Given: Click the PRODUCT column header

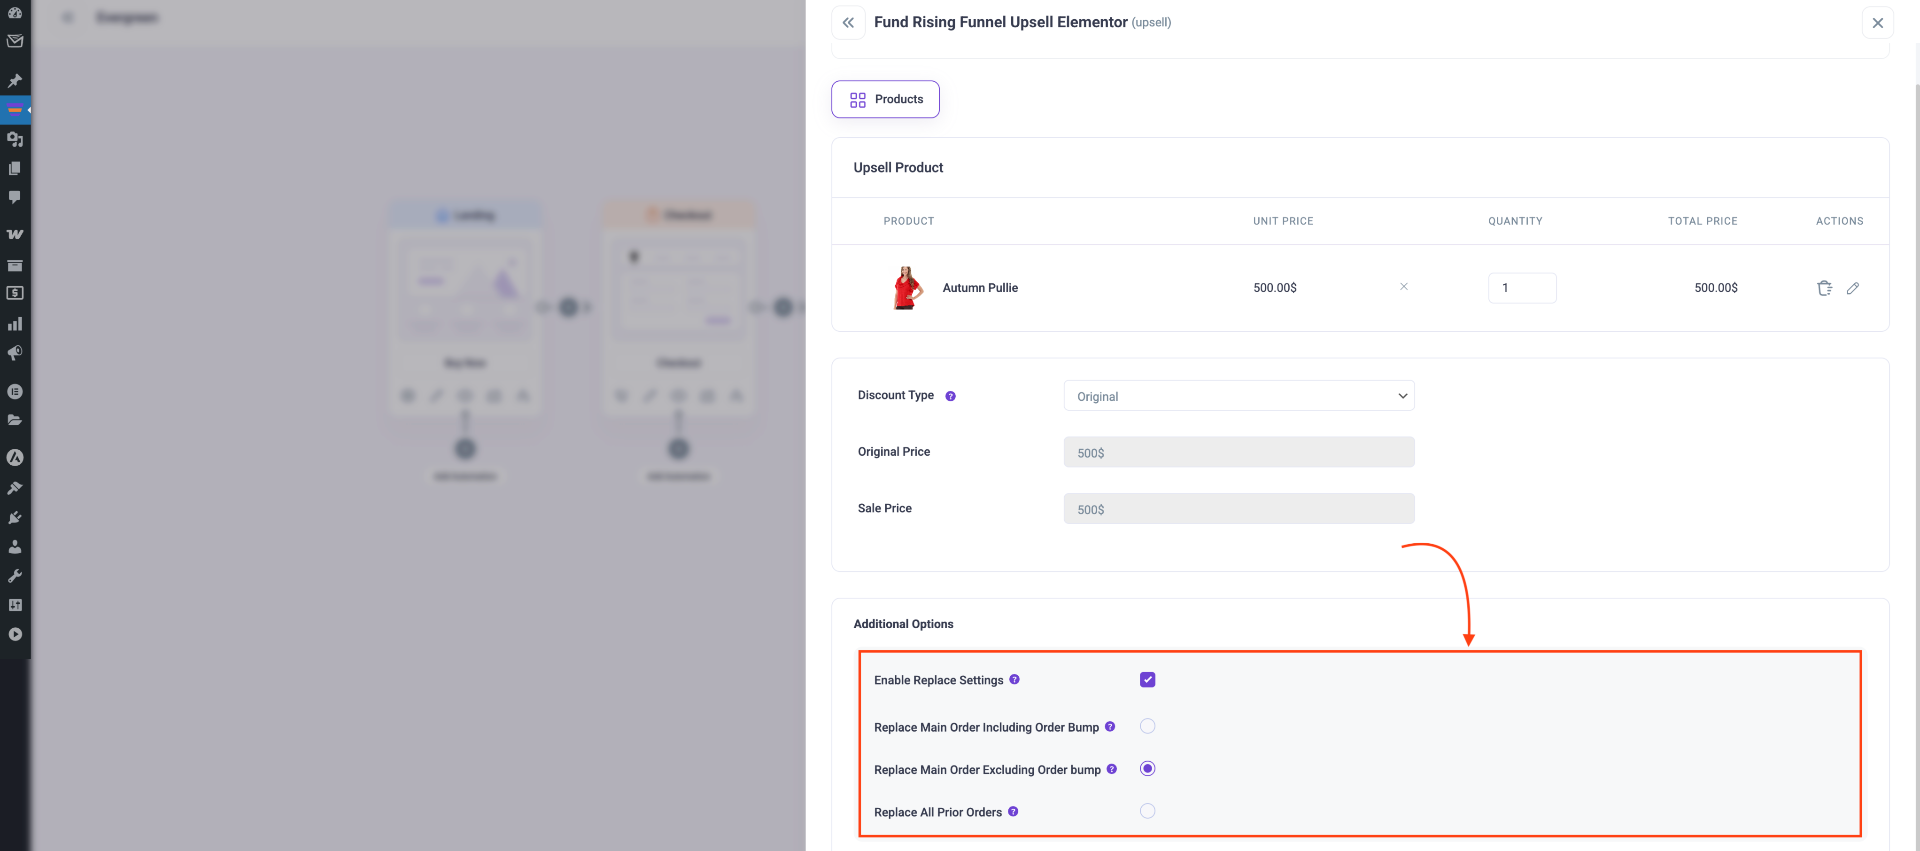Looking at the screenshot, I should click(909, 221).
